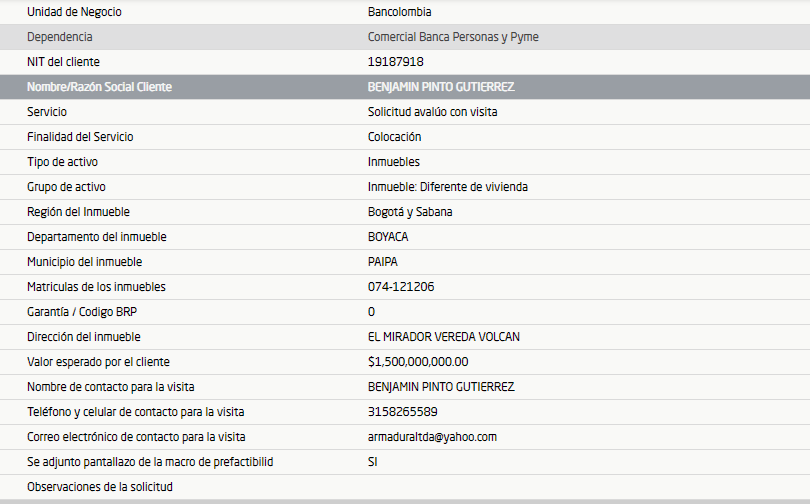The image size is (810, 504).
Task: Click the PAIPA municipality value
Action: pyautogui.click(x=383, y=262)
